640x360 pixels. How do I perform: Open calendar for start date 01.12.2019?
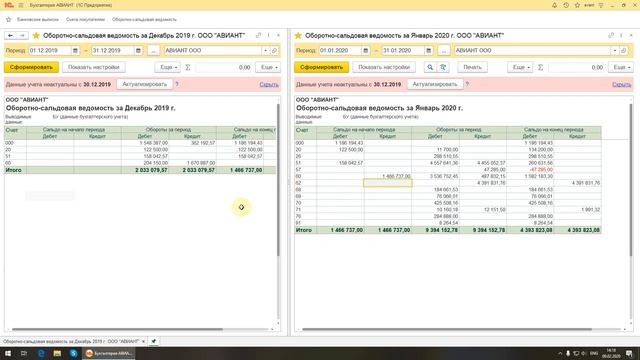[76, 51]
